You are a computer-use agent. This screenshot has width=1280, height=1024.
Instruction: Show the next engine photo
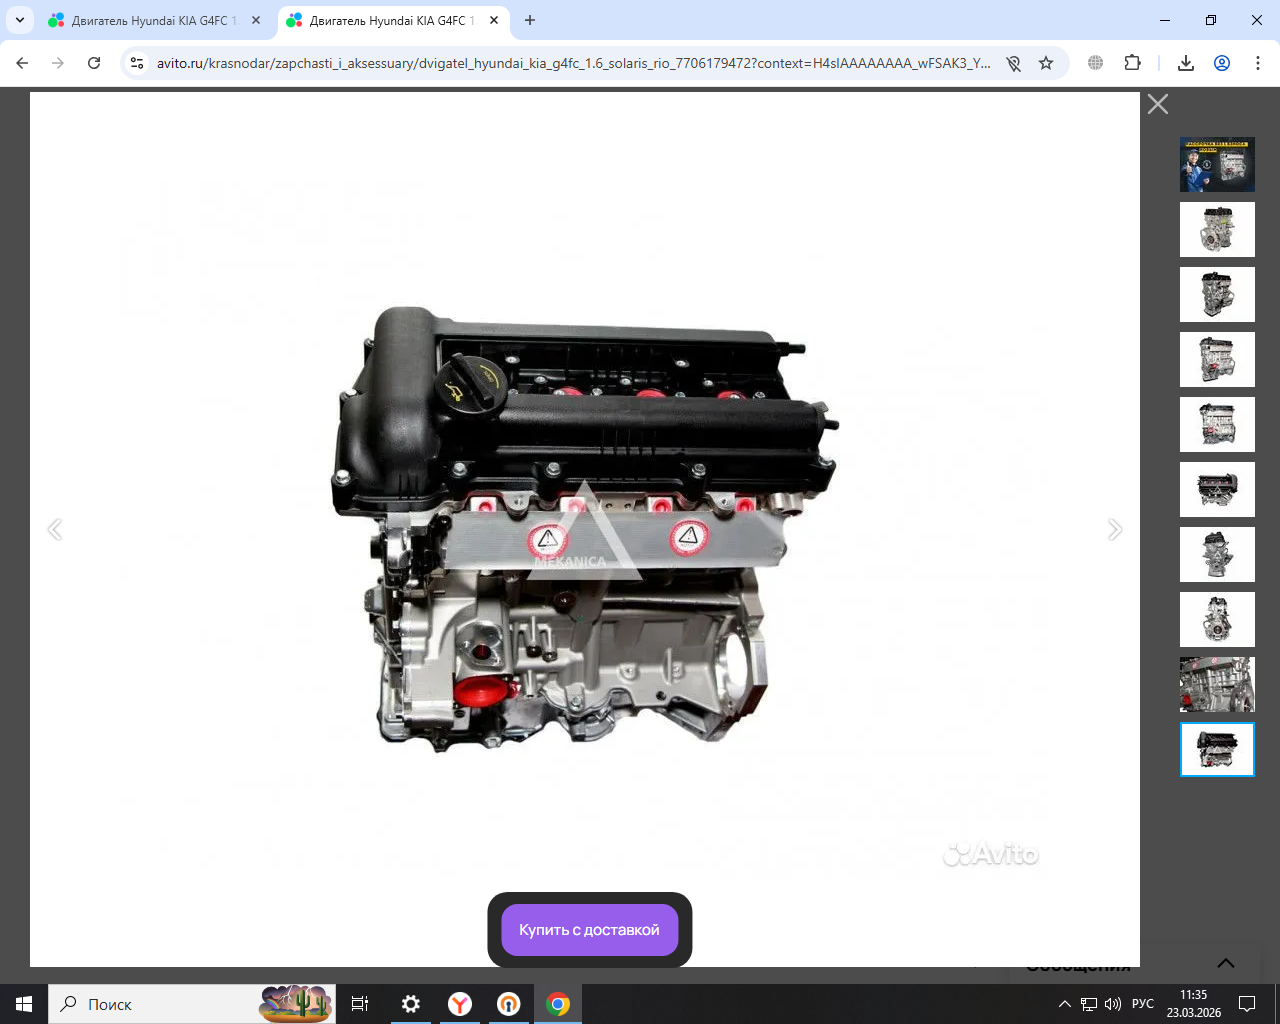[x=1115, y=530]
